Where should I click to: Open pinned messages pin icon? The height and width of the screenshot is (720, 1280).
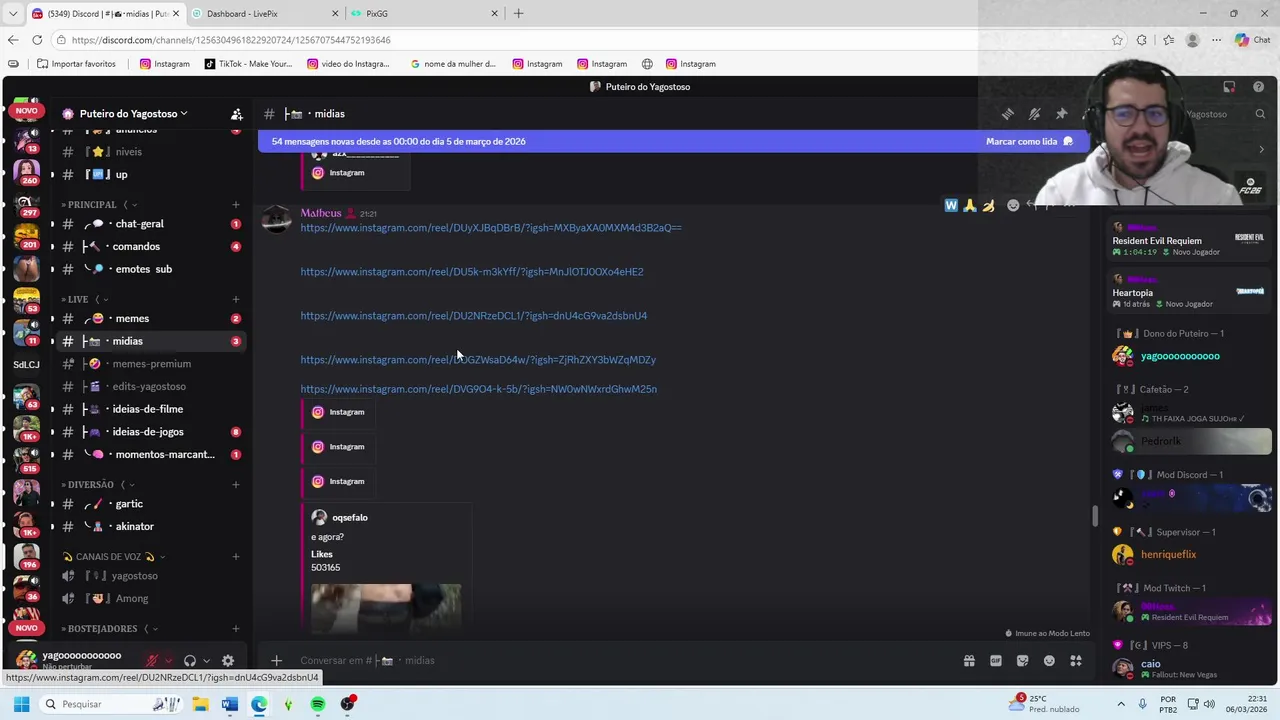coord(1061,114)
